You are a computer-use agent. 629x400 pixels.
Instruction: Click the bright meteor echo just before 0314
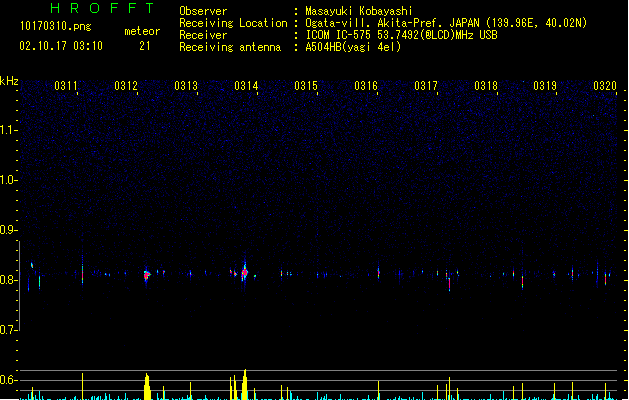pyautogui.click(x=245, y=273)
